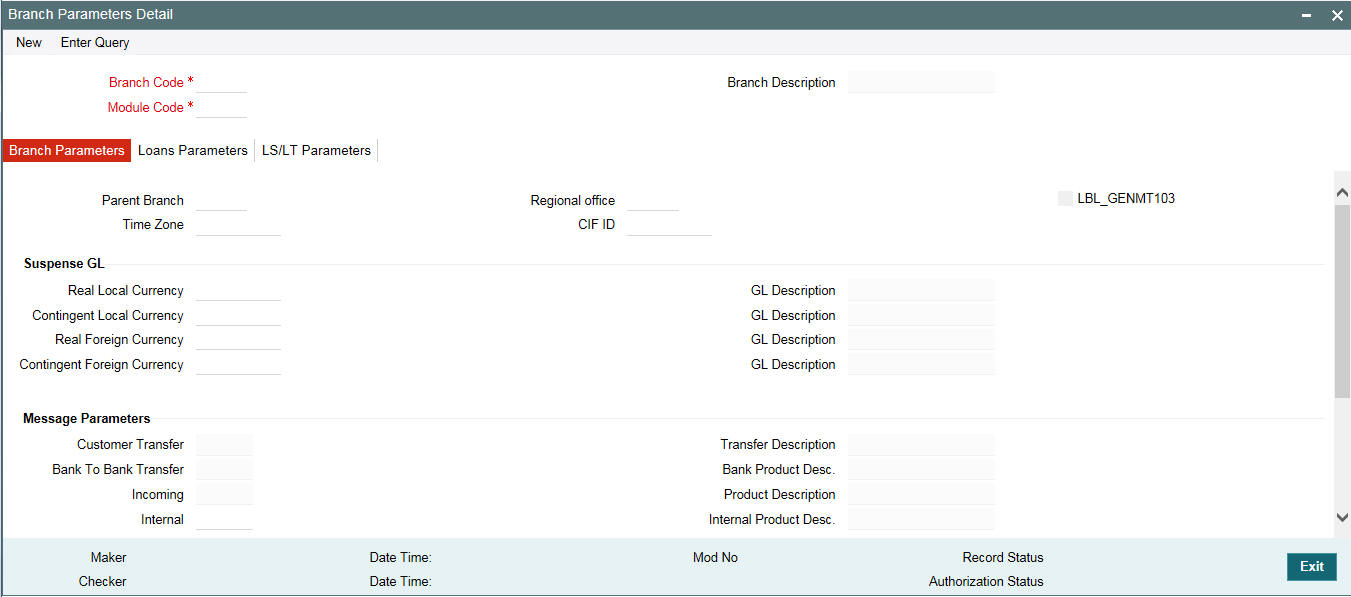This screenshot has height=597, width=1351.
Task: Click the Regional office field
Action: click(x=653, y=200)
